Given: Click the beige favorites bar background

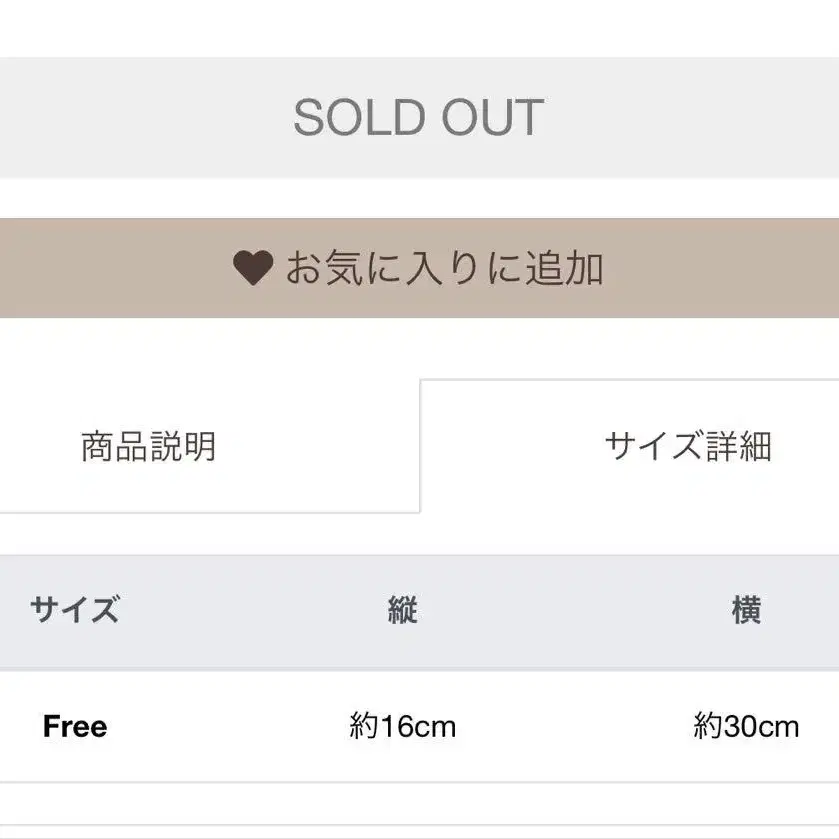Looking at the screenshot, I should click(100, 268).
